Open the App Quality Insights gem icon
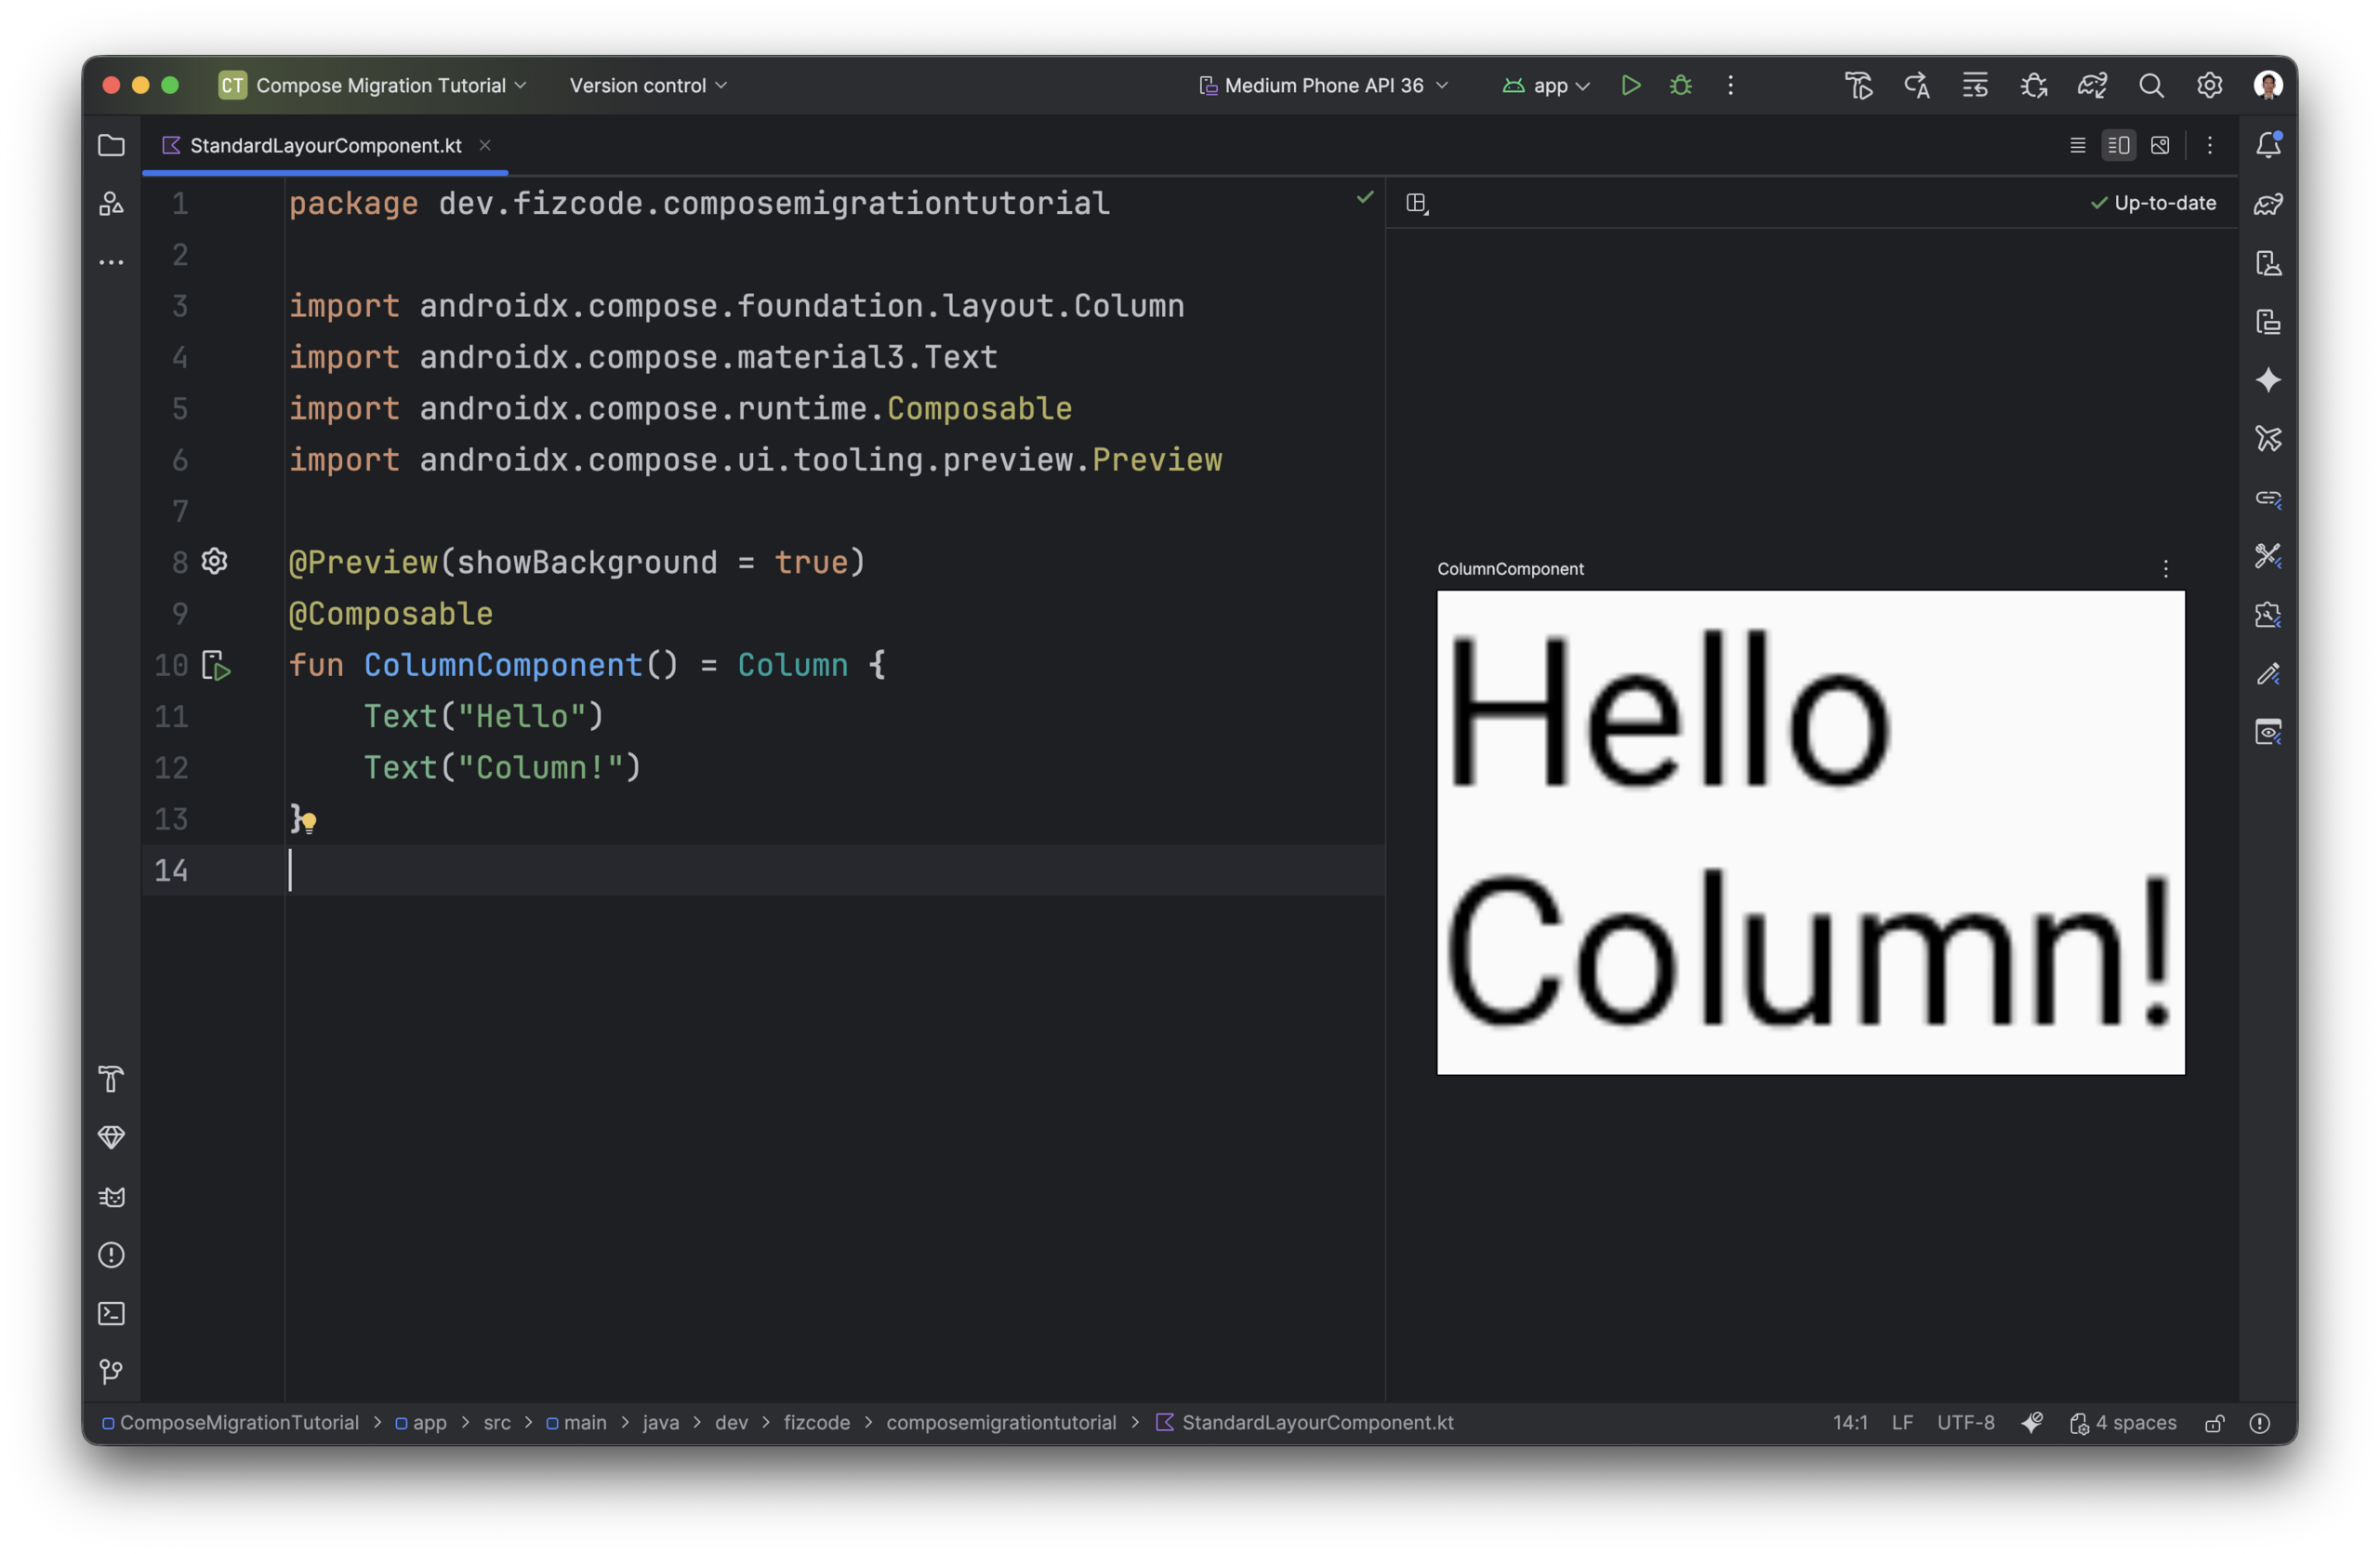The image size is (2380, 1554). 111,1137
